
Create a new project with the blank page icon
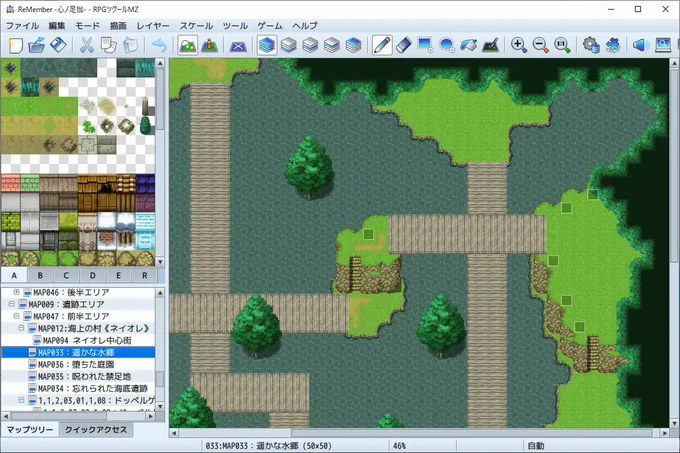click(15, 45)
